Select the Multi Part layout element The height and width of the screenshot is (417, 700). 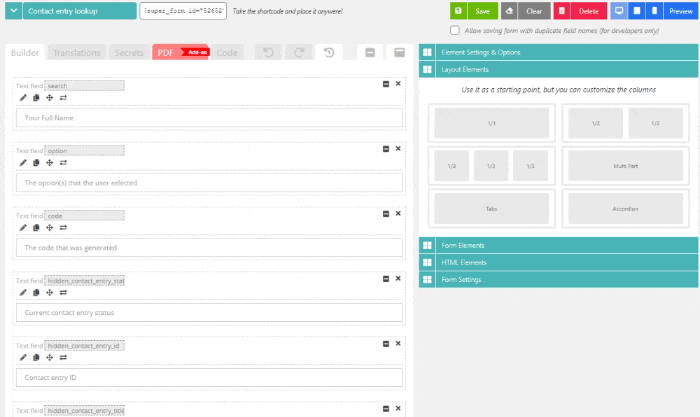pos(625,166)
